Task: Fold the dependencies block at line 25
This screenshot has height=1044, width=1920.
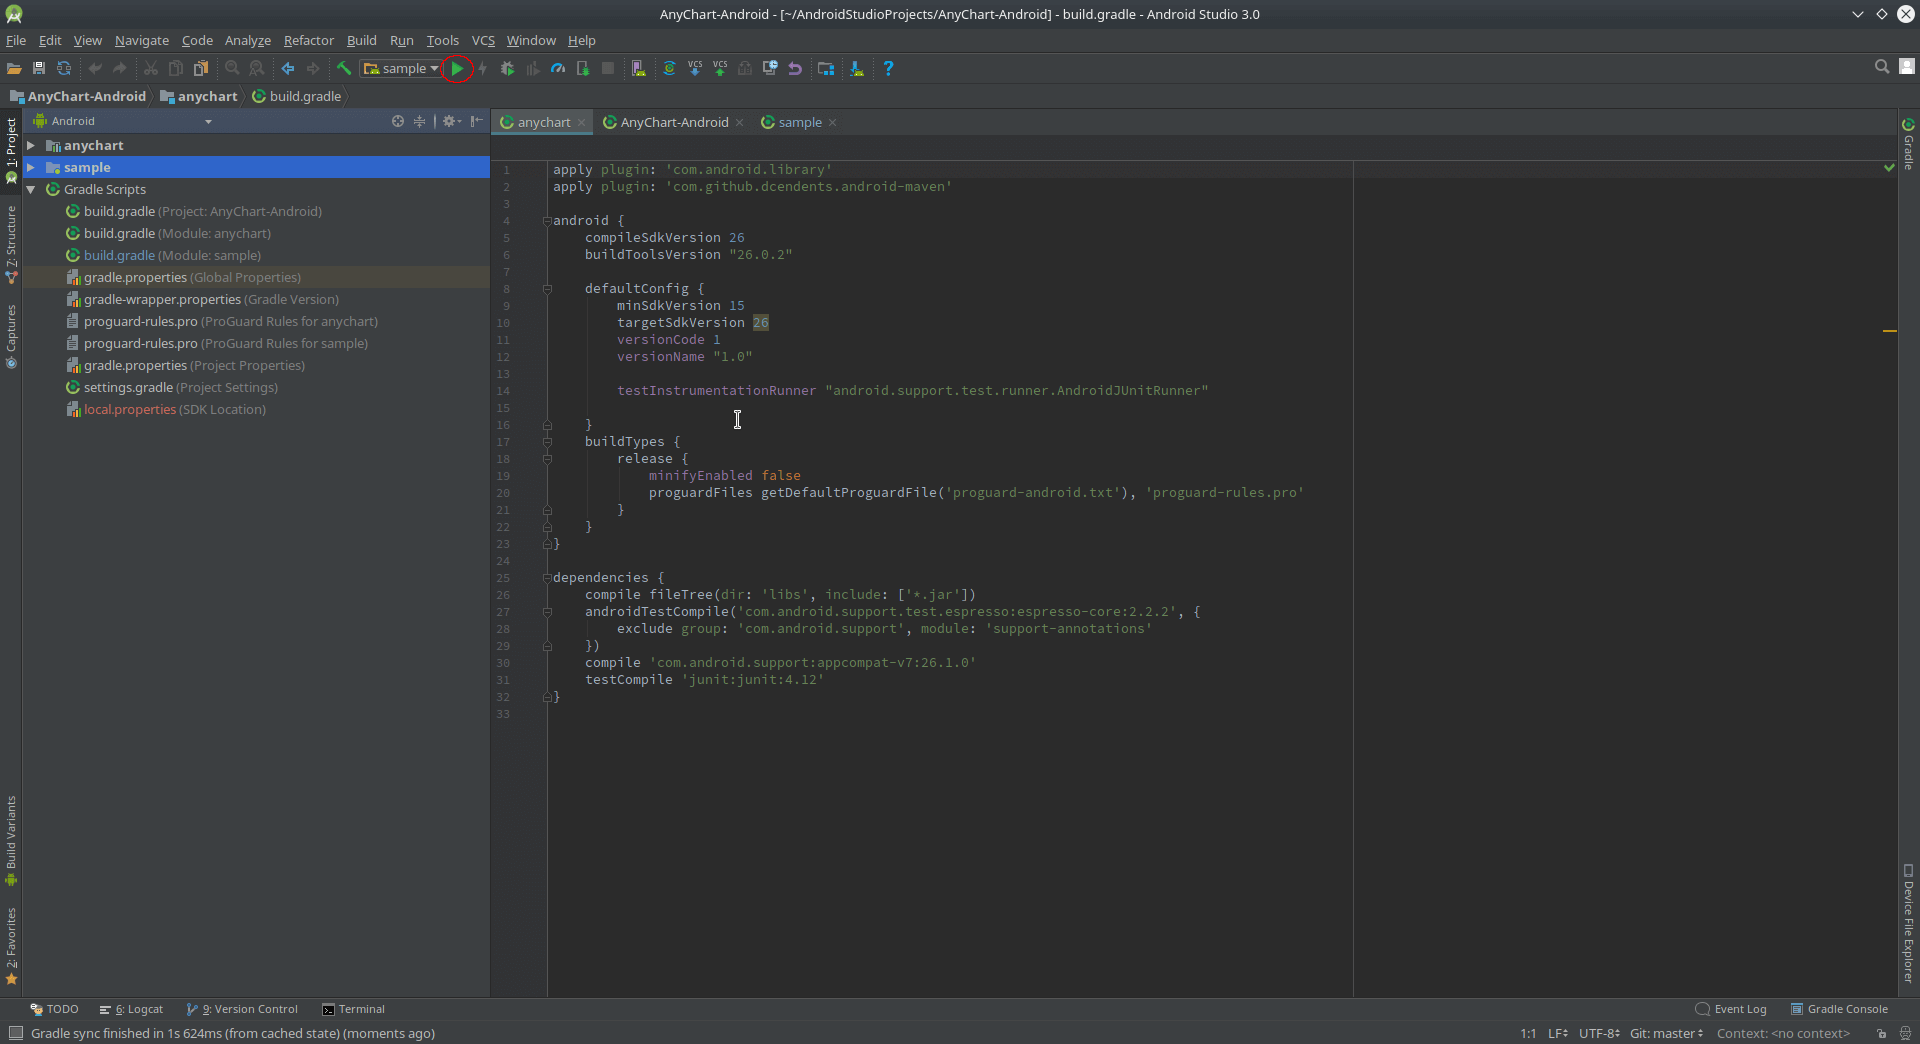Action: [x=547, y=578]
